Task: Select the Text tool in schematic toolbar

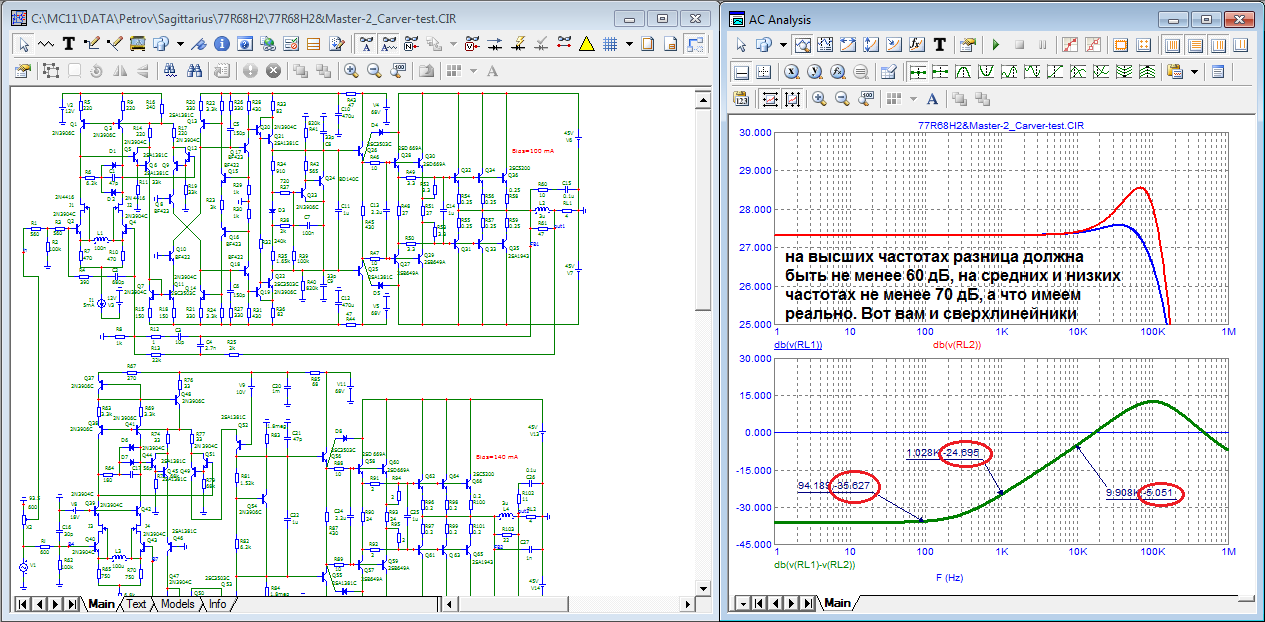Action: tap(69, 44)
